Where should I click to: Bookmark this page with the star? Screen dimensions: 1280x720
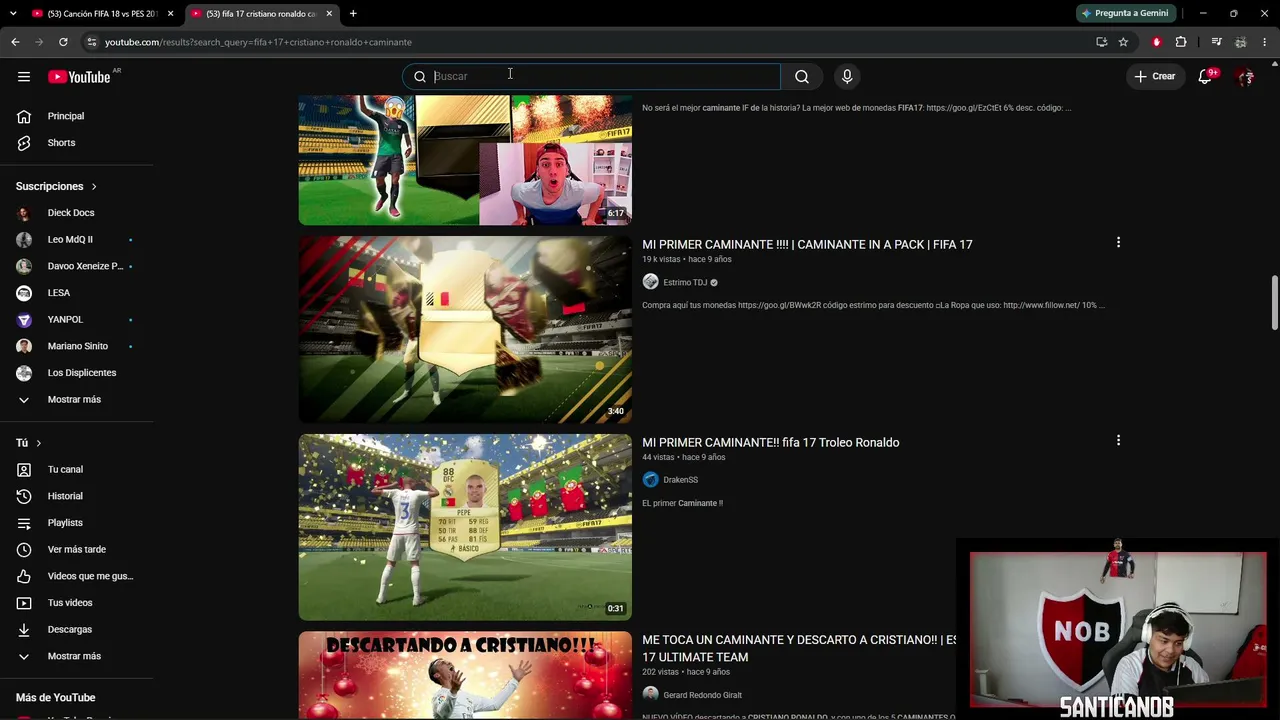click(x=1123, y=42)
